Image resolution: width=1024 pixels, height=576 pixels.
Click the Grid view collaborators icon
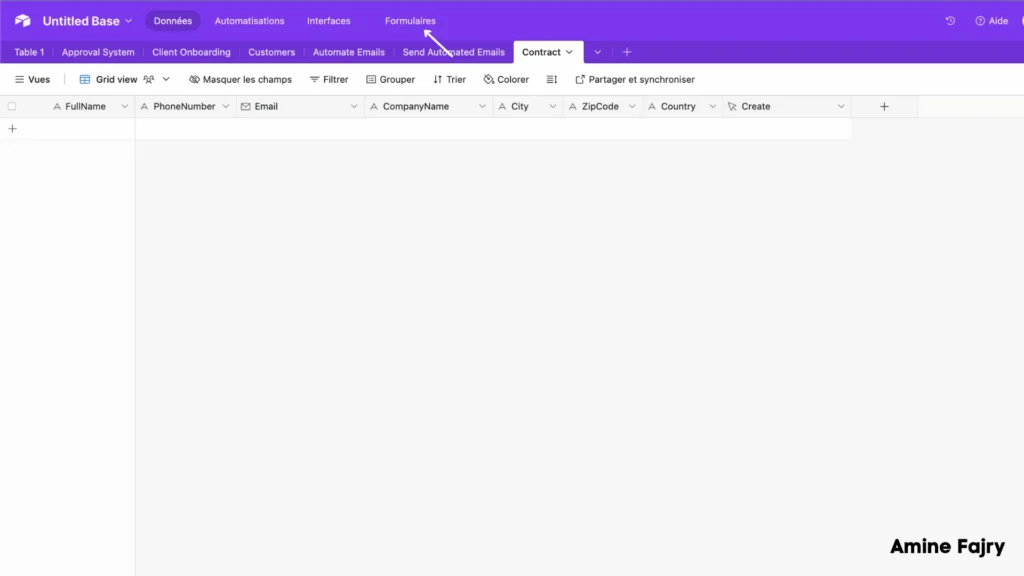(x=149, y=80)
